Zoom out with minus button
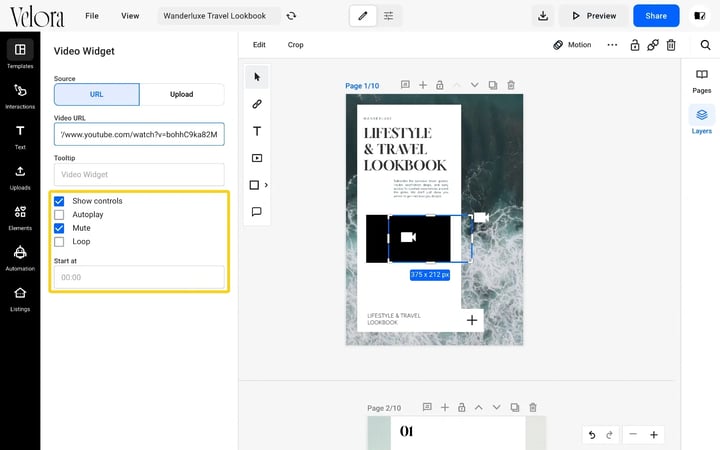 click(633, 434)
